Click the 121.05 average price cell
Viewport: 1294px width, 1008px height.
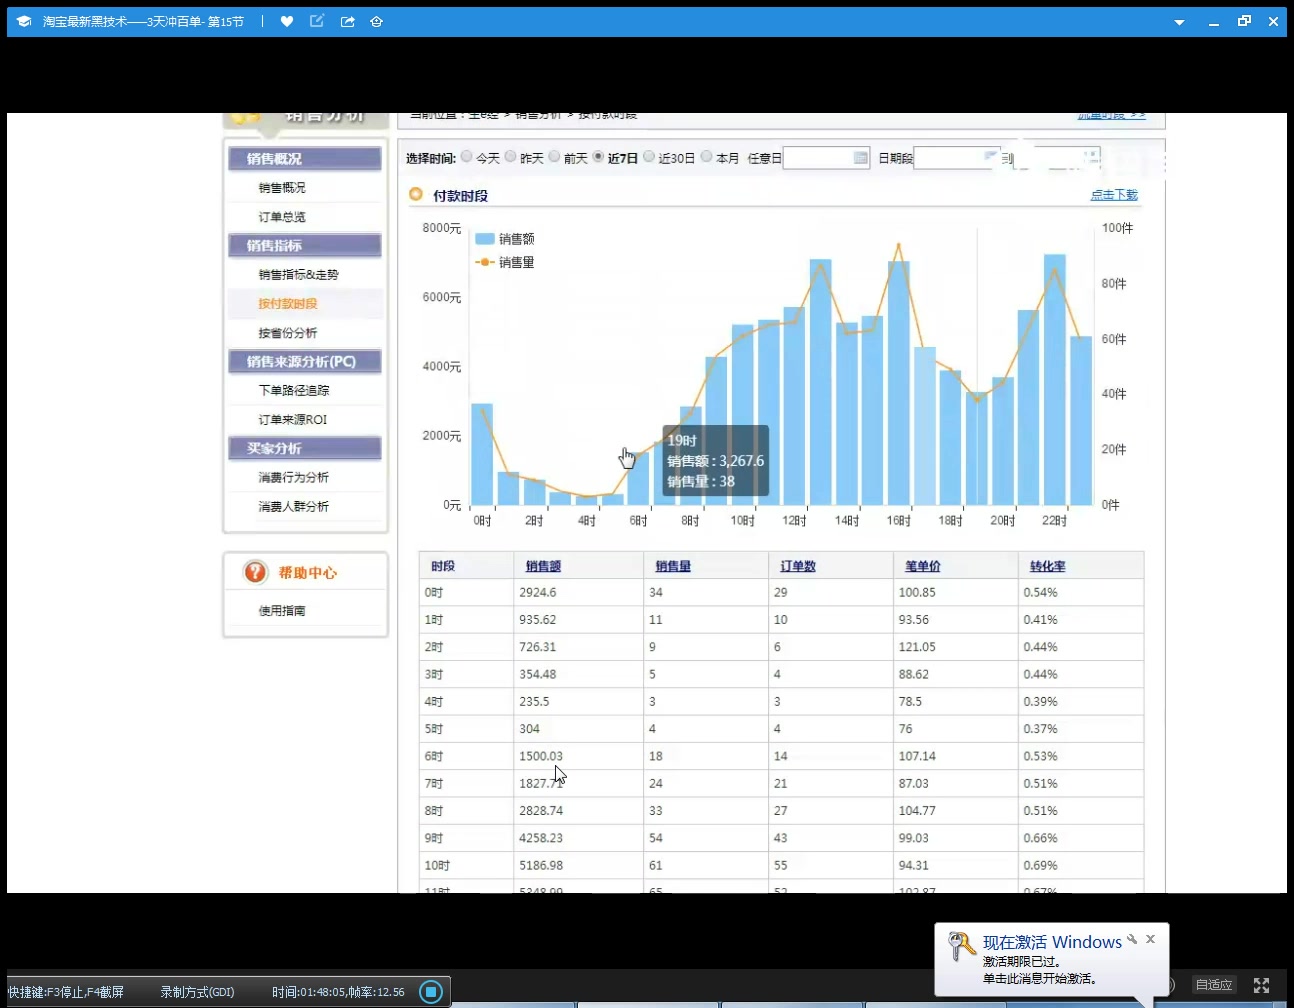(917, 648)
